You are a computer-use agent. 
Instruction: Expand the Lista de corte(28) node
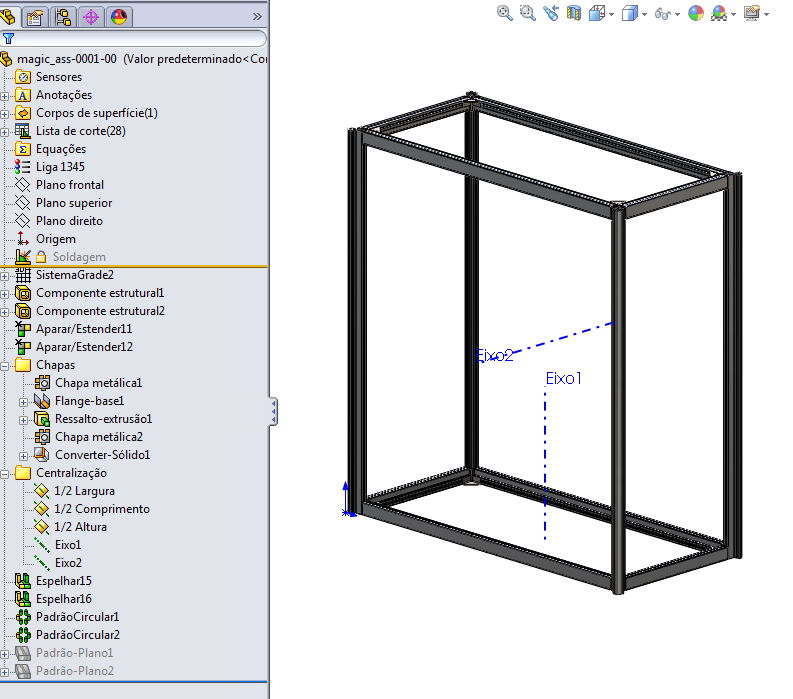[5, 132]
